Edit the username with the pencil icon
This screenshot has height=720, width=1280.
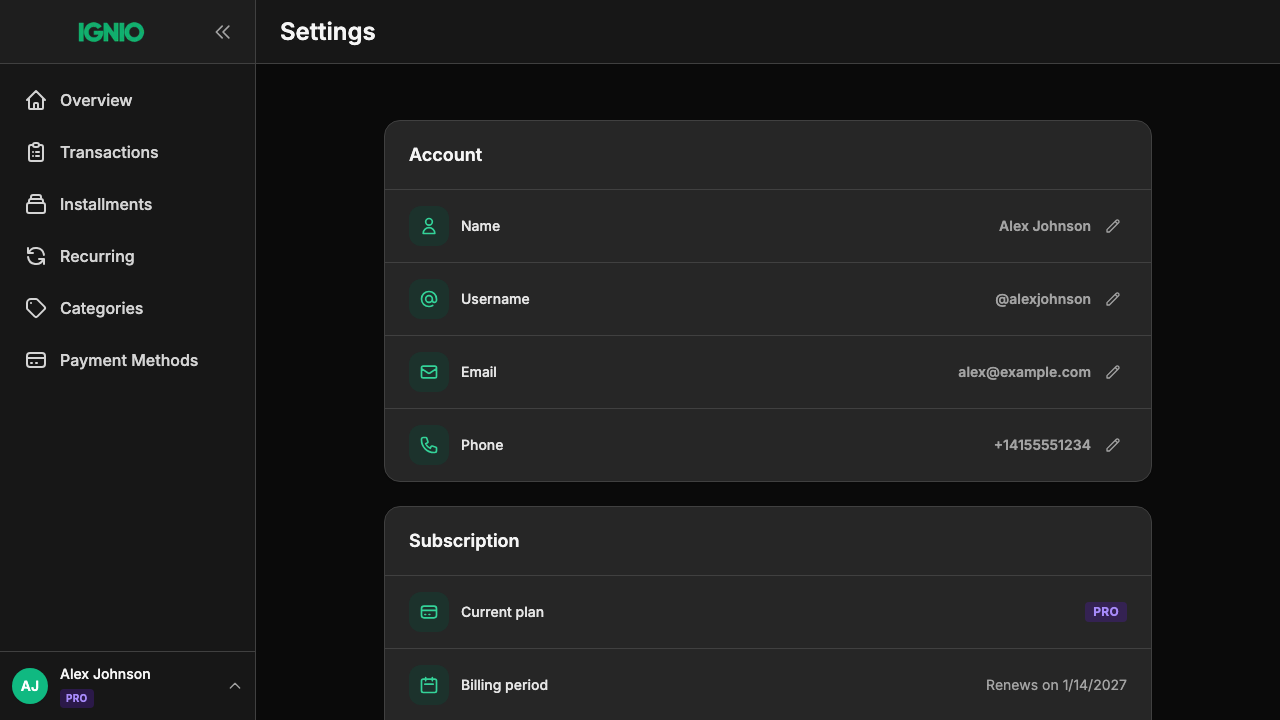click(x=1113, y=299)
